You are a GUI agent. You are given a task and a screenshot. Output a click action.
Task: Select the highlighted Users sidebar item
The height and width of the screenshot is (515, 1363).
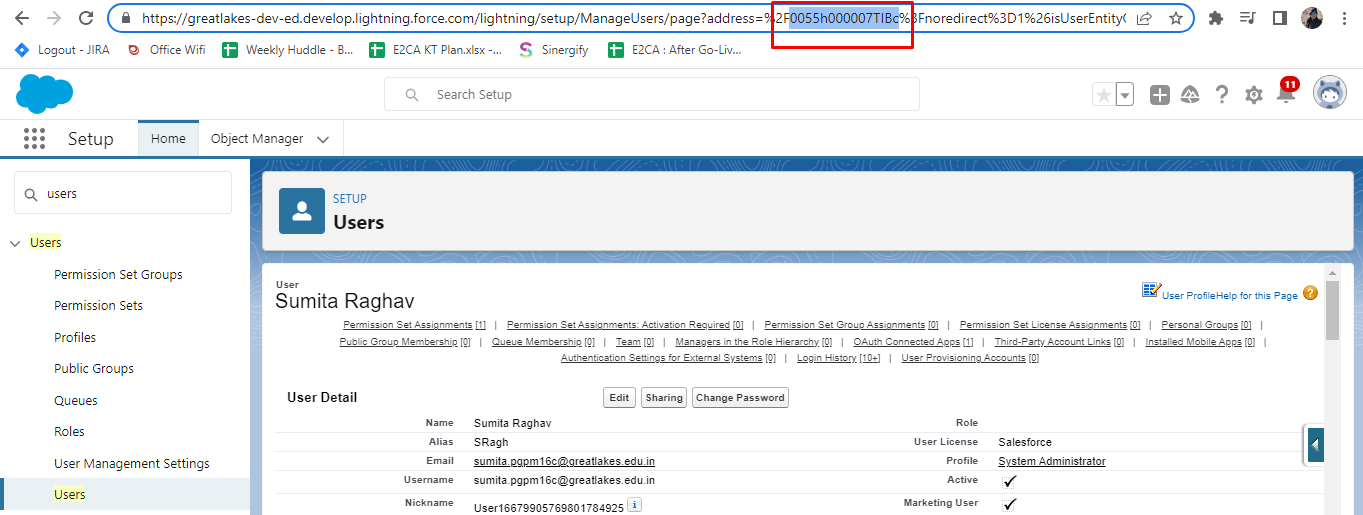pos(125,494)
